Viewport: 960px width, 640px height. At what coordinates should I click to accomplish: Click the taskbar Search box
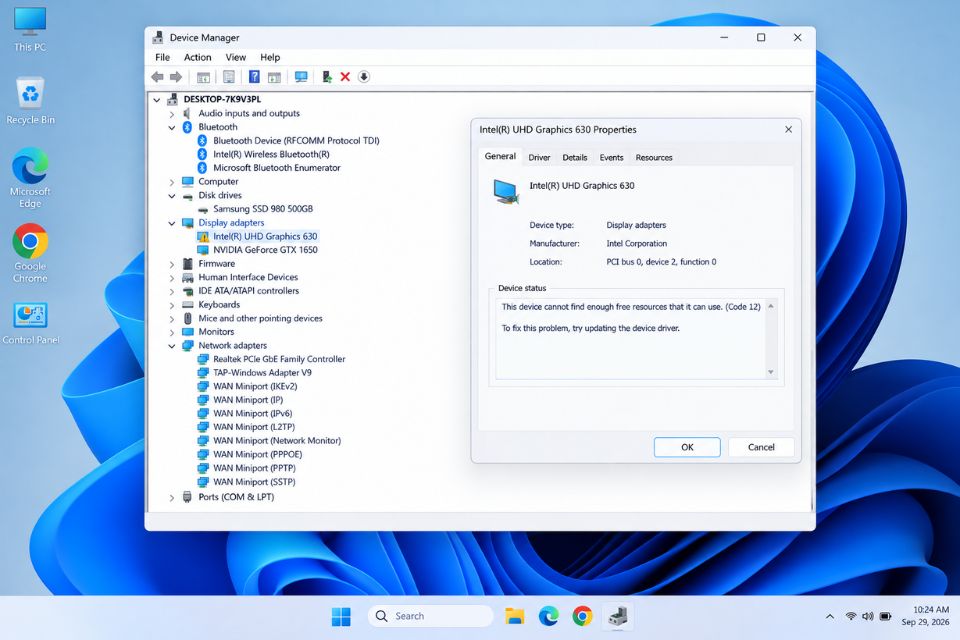coord(430,616)
